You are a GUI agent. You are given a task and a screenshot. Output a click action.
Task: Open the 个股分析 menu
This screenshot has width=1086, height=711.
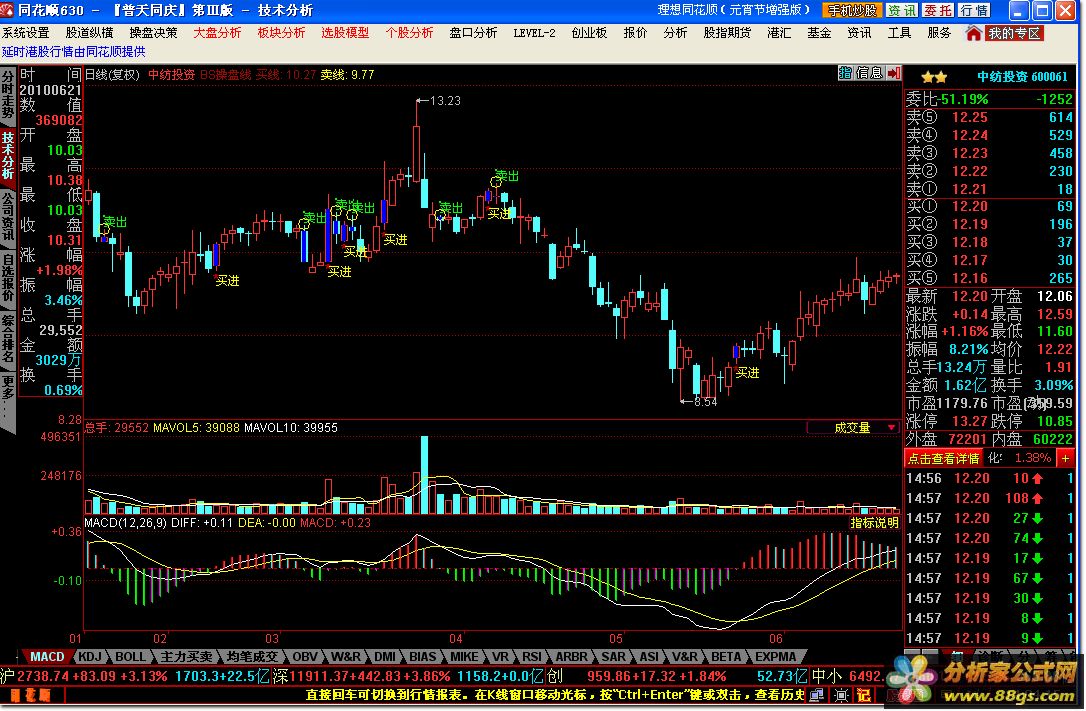[409, 33]
